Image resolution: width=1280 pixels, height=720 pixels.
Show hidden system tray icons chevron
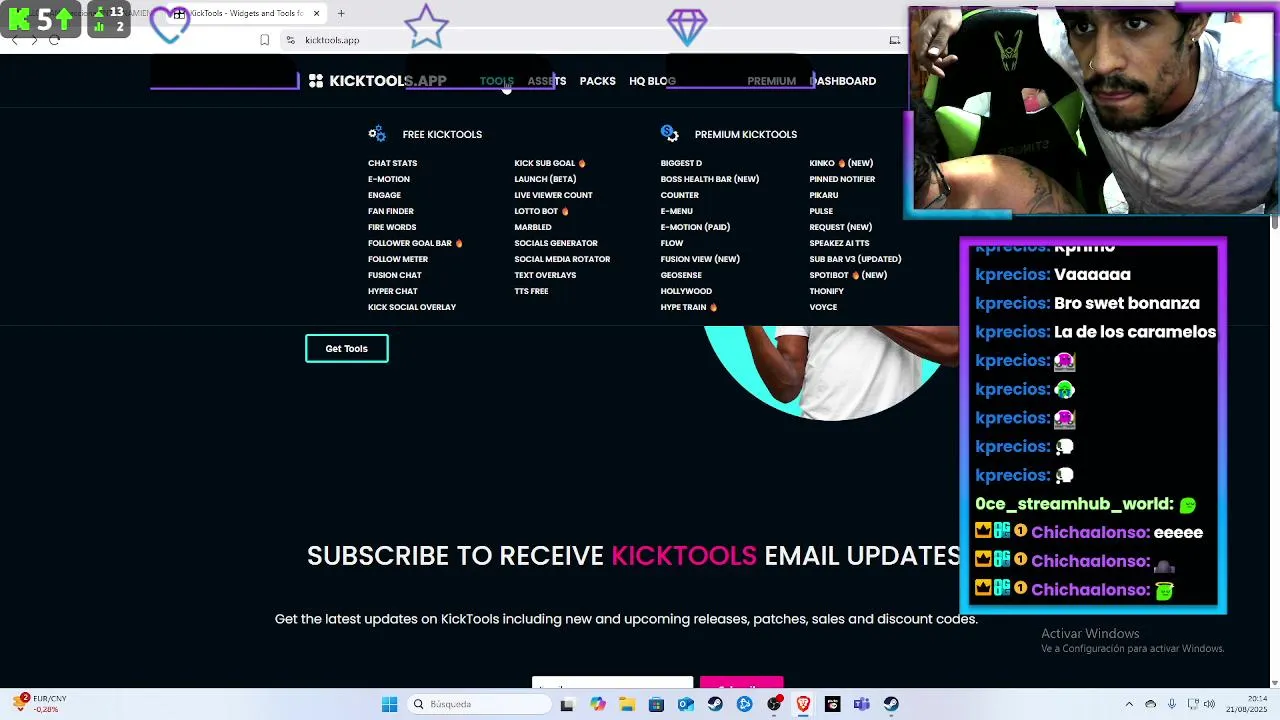(x=1129, y=704)
